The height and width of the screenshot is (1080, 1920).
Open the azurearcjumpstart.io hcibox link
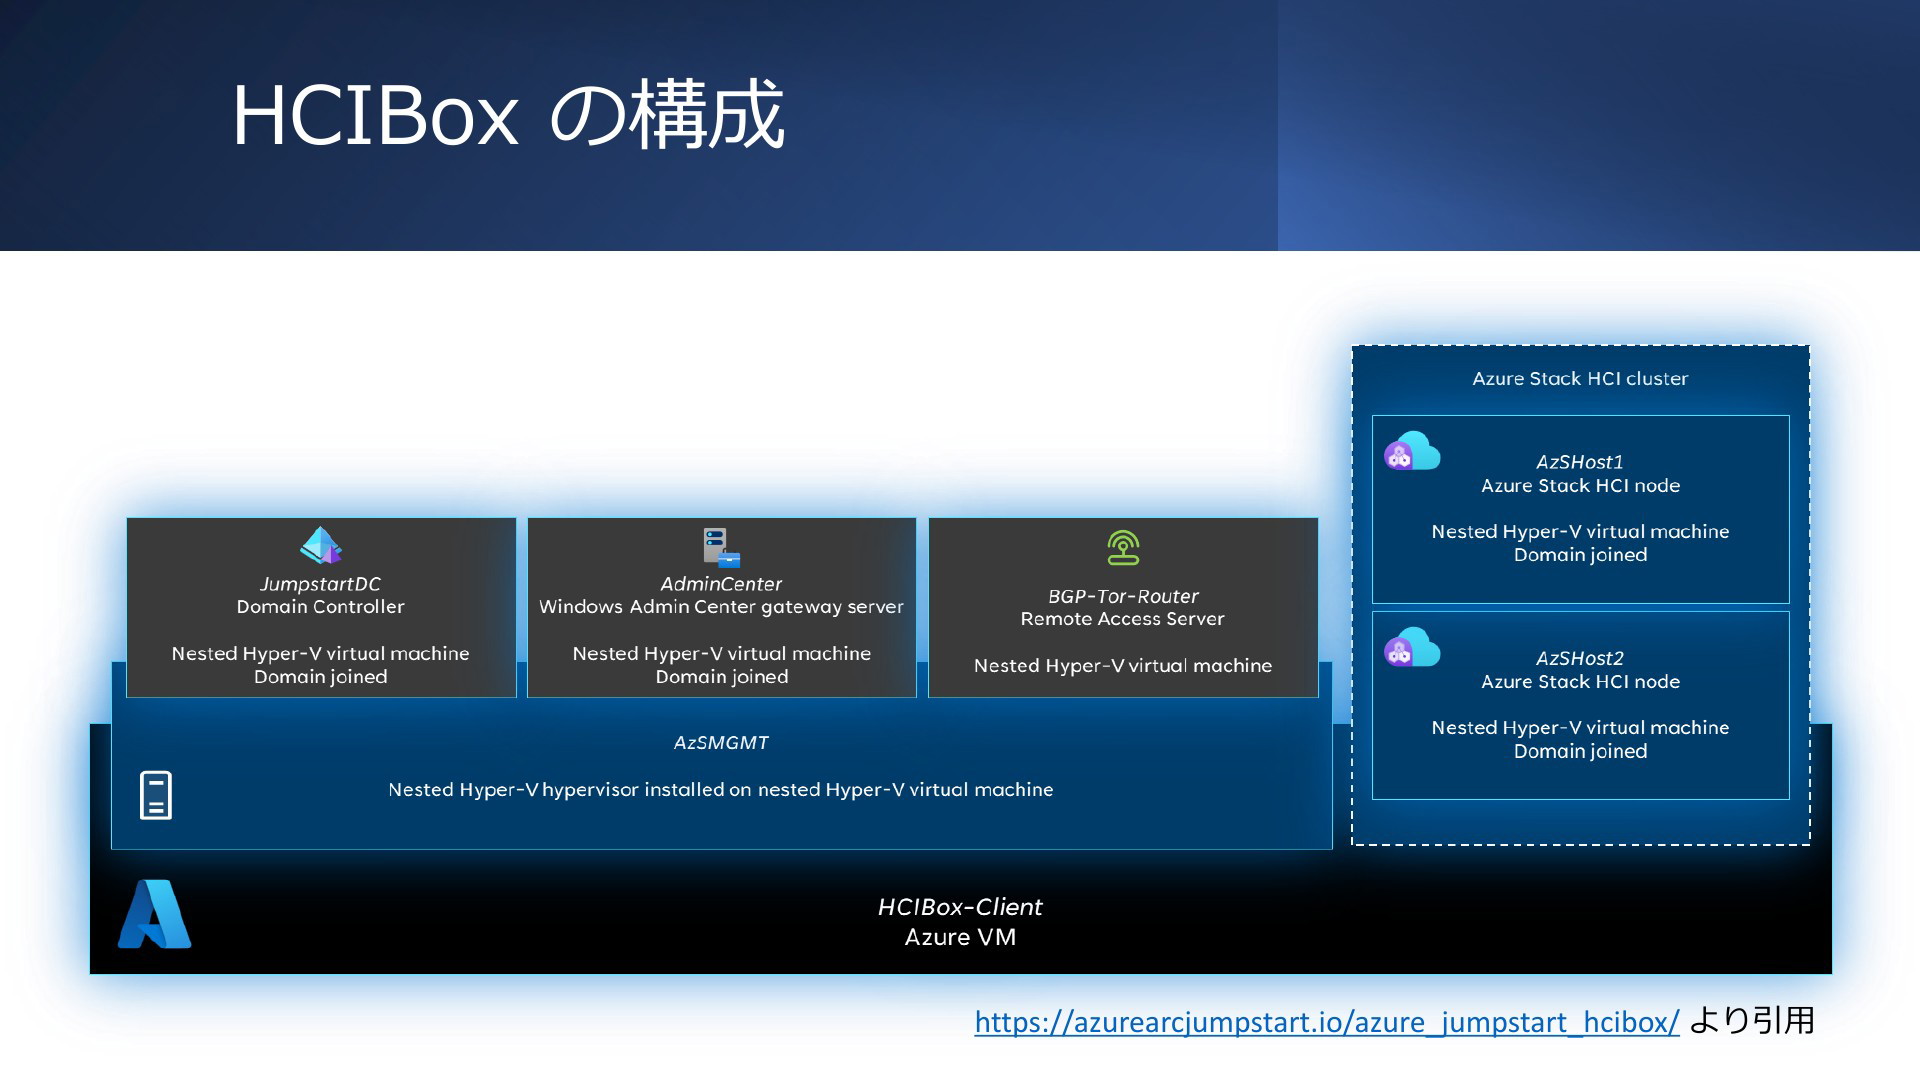pos(1327,1022)
